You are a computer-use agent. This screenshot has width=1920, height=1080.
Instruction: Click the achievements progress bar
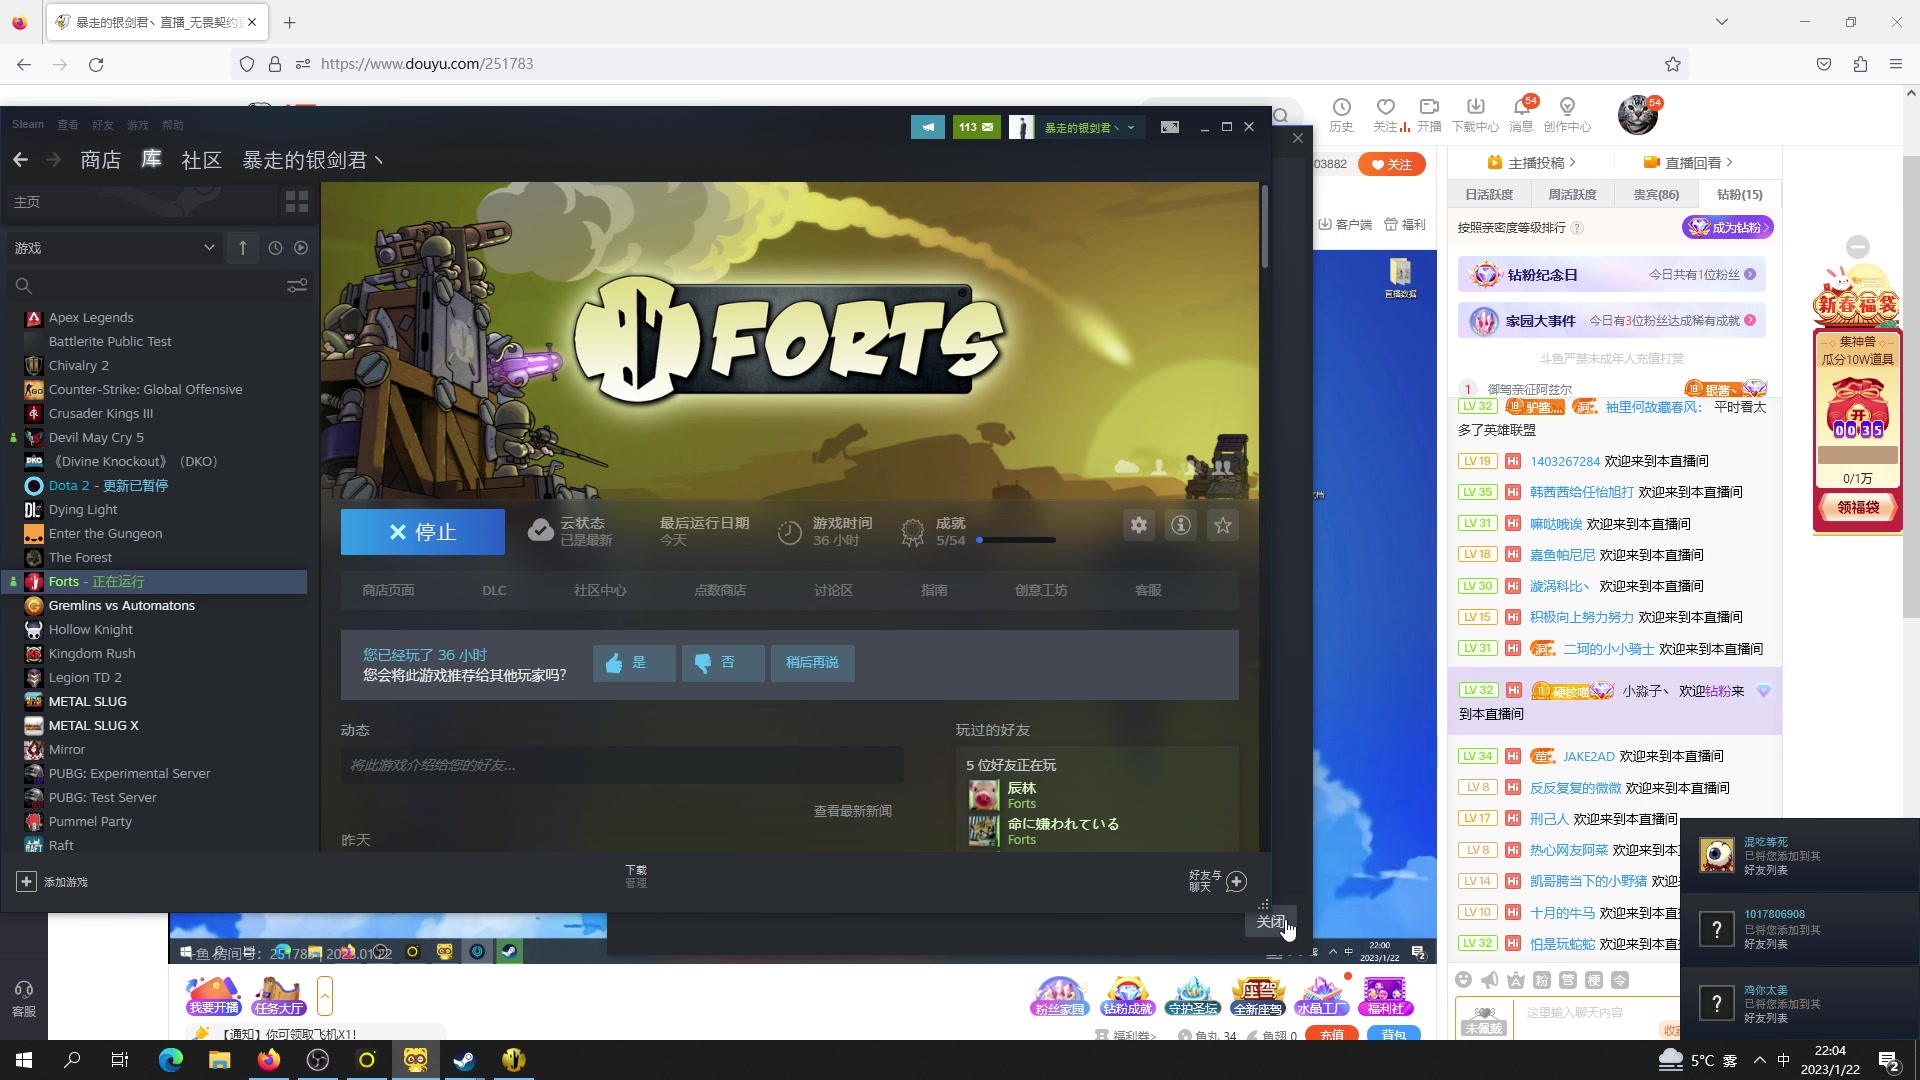tap(1015, 540)
